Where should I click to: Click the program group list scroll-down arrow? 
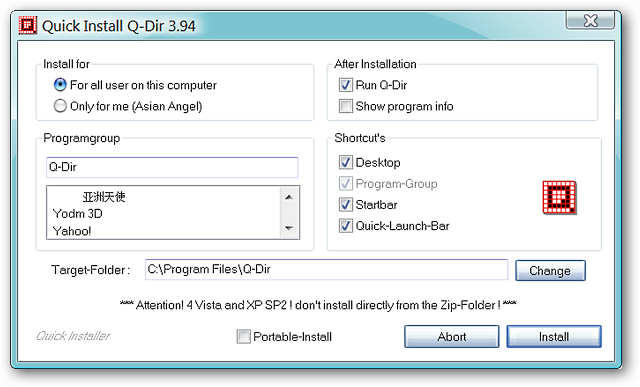point(289,228)
